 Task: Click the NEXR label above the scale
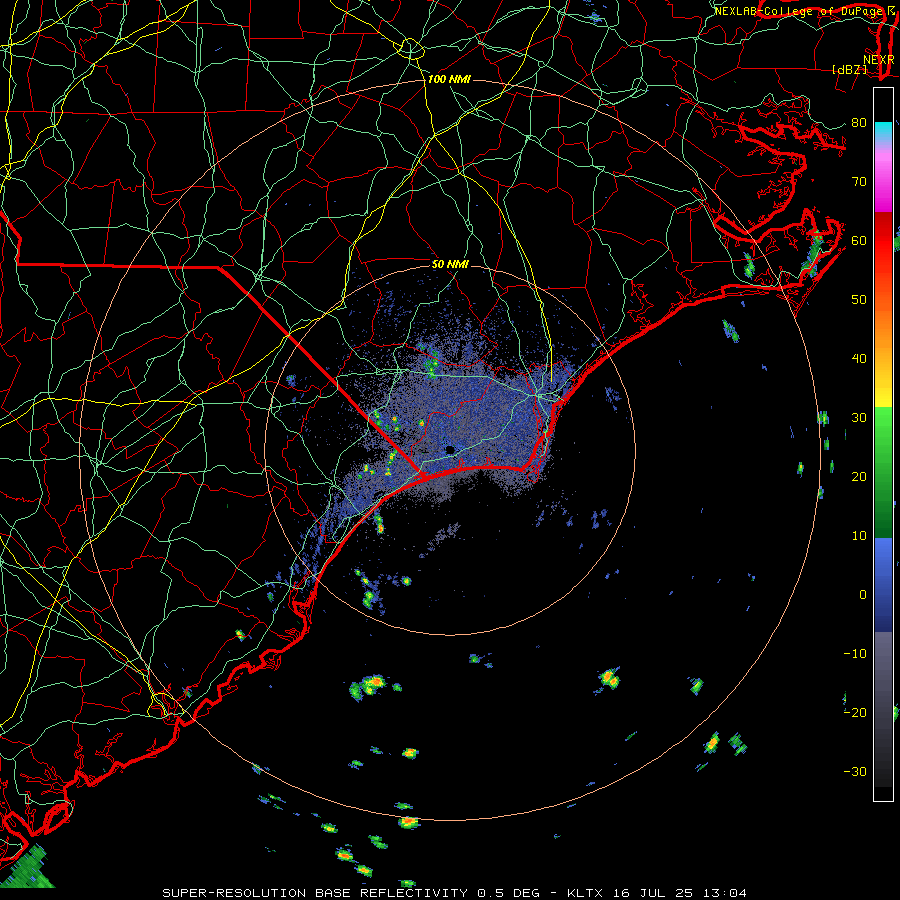coord(879,60)
